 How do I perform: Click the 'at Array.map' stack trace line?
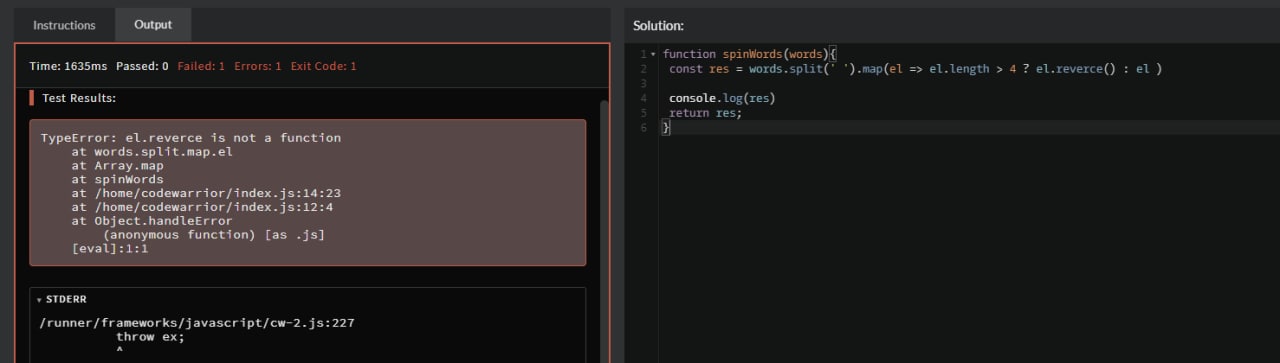click(x=117, y=166)
